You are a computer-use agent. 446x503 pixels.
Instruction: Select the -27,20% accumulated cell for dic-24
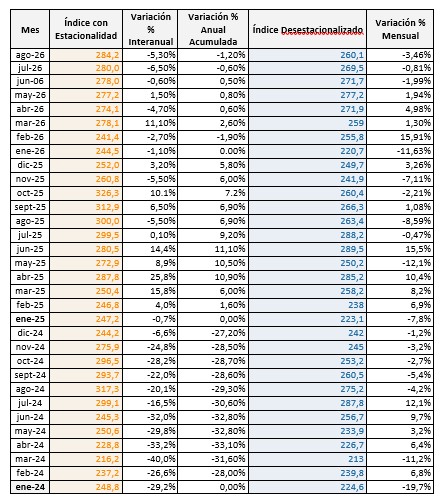(x=213, y=333)
